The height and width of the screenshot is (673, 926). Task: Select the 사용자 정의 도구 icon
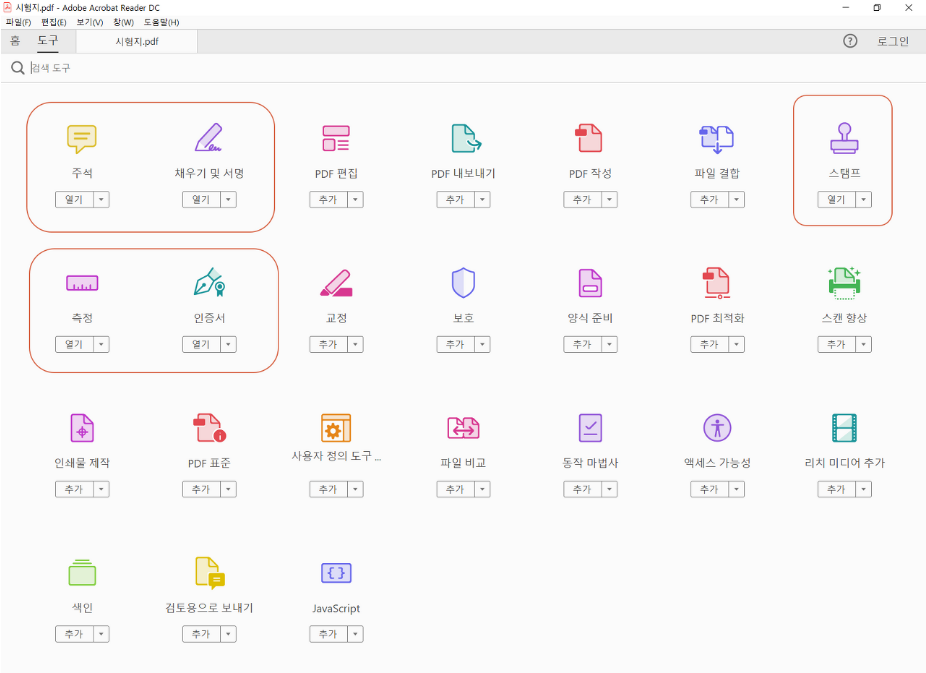[x=336, y=428]
